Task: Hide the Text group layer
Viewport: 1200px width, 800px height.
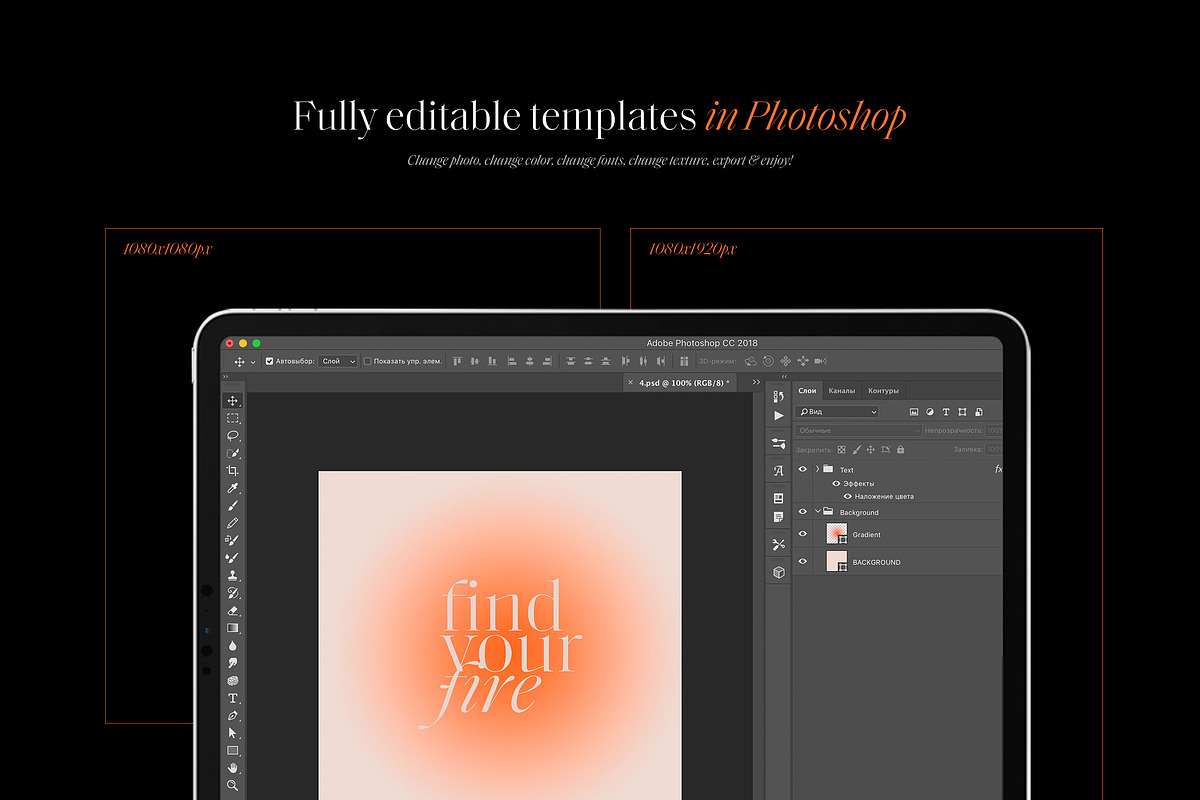Action: click(x=802, y=469)
